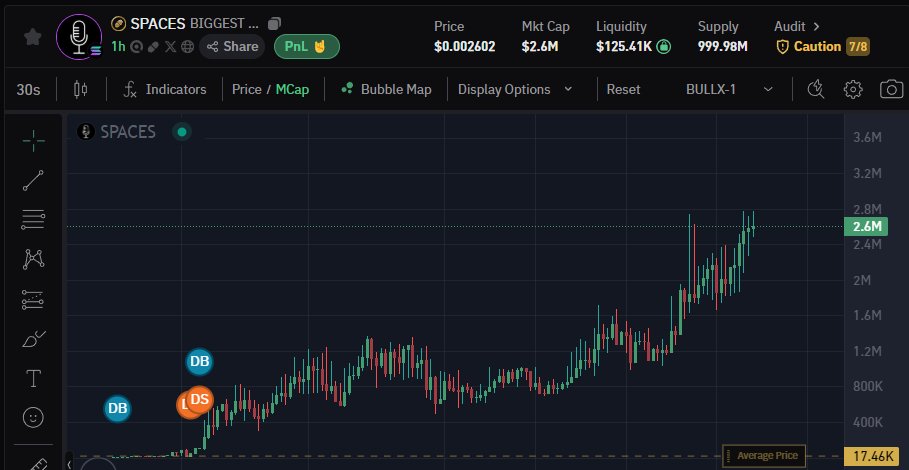Click the orange DS trade marker
Screen dimensions: 909x470
point(200,400)
